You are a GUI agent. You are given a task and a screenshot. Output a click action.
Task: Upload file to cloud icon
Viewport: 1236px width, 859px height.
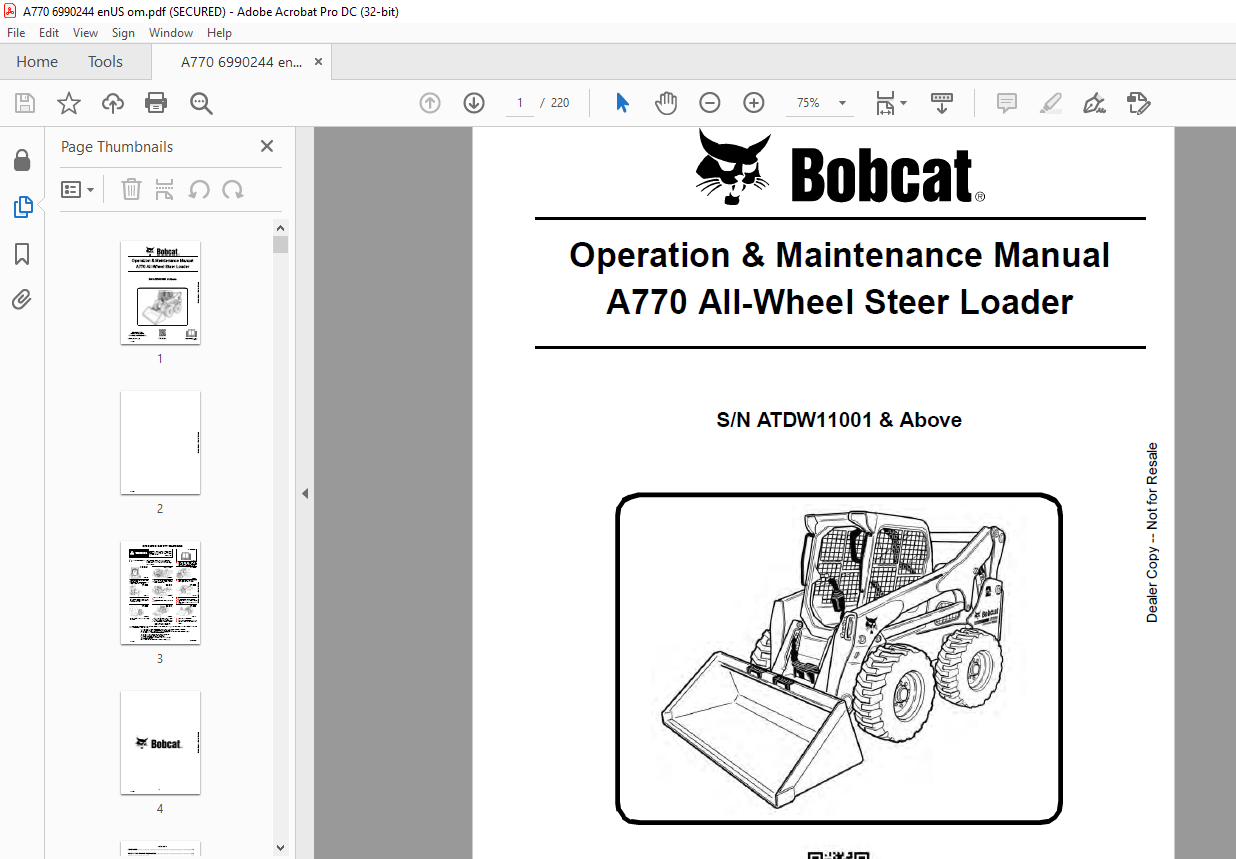pos(113,103)
